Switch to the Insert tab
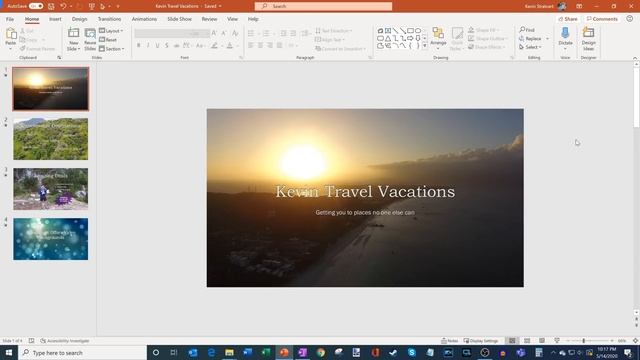Viewport: 640px width, 360px height. (55, 19)
